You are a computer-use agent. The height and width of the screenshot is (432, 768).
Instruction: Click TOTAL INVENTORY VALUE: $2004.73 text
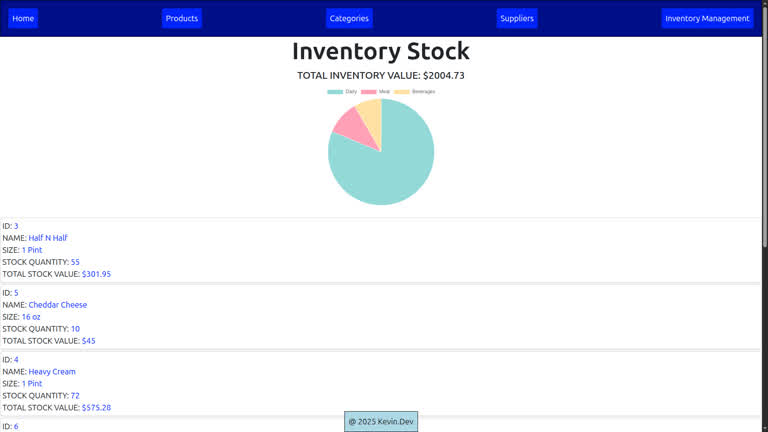pos(381,75)
